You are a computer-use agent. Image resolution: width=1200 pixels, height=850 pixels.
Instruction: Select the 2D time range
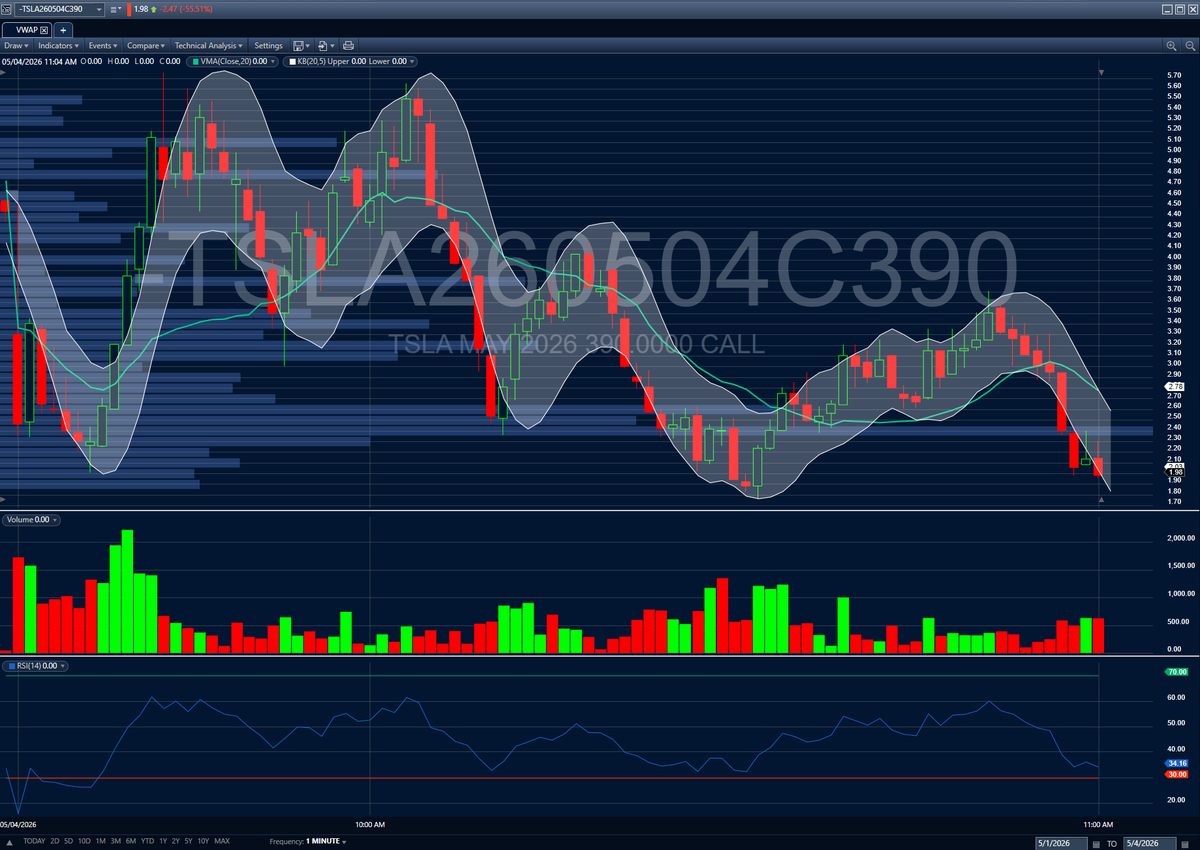coord(55,841)
